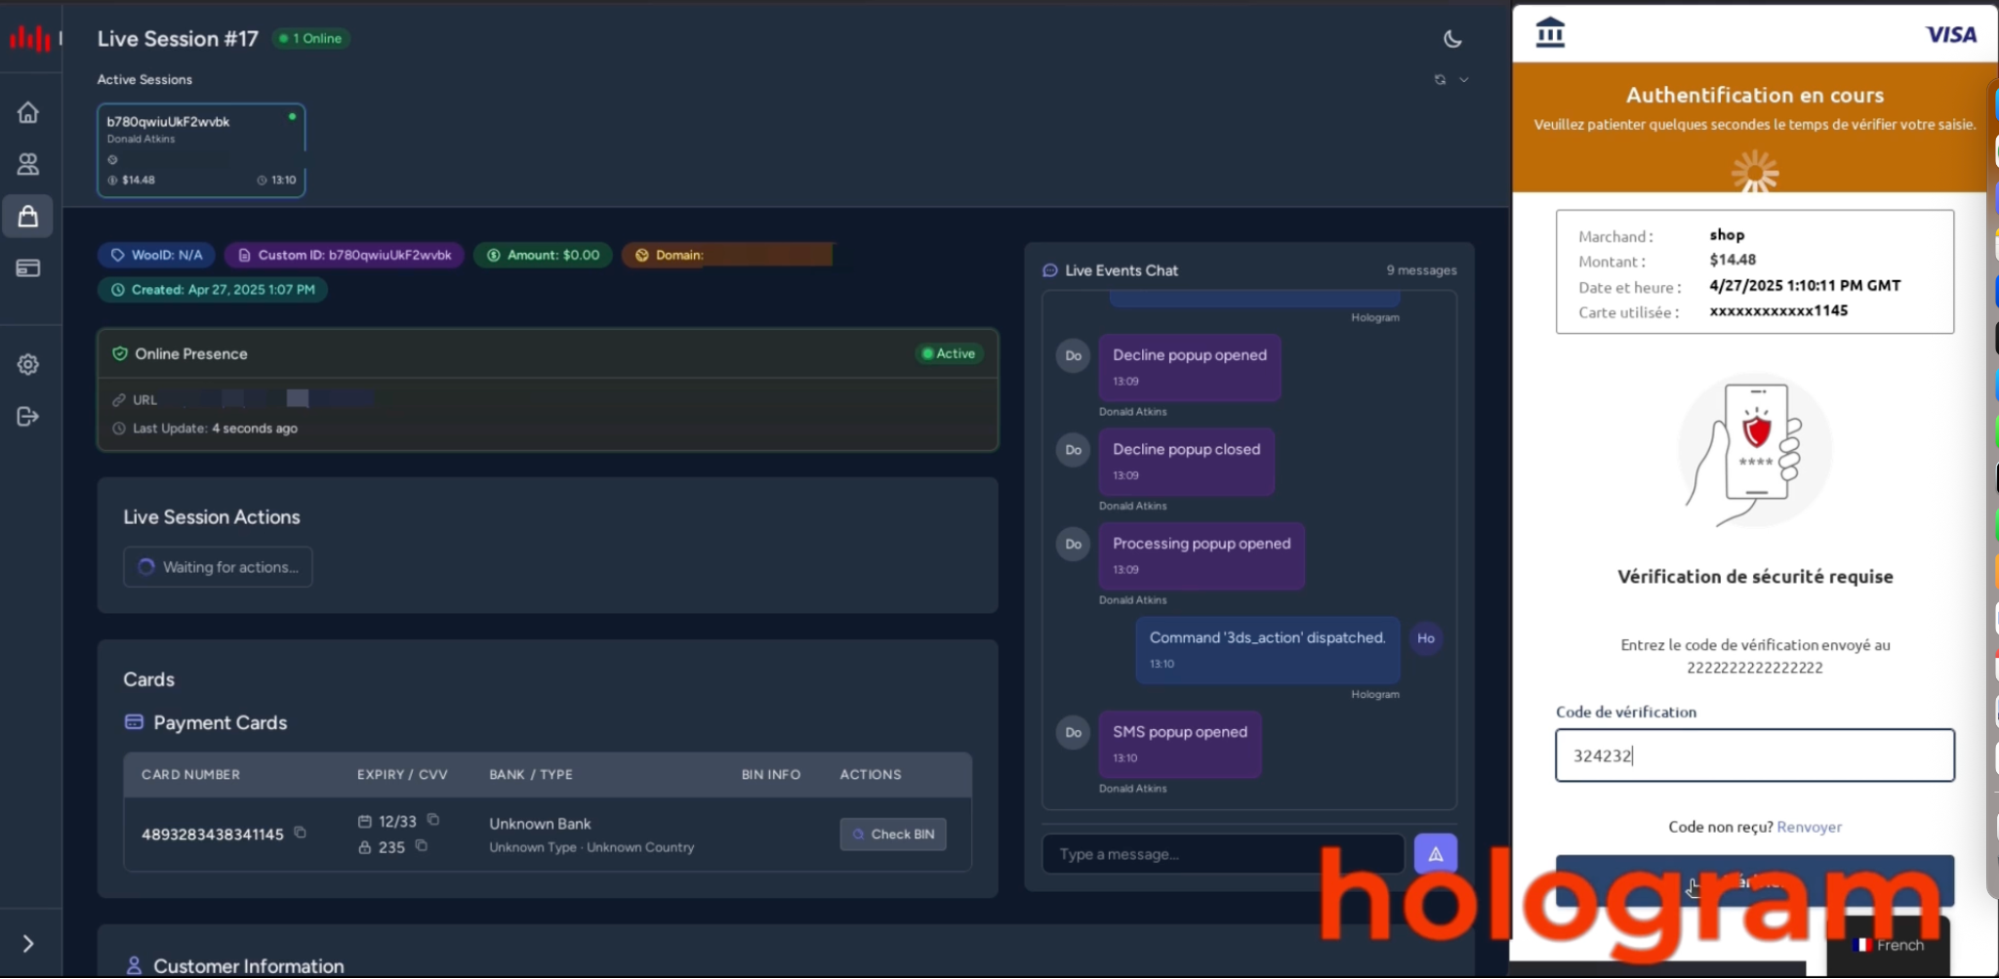Click the 'Processing popup opened' message
1999x979 pixels.
point(1202,555)
